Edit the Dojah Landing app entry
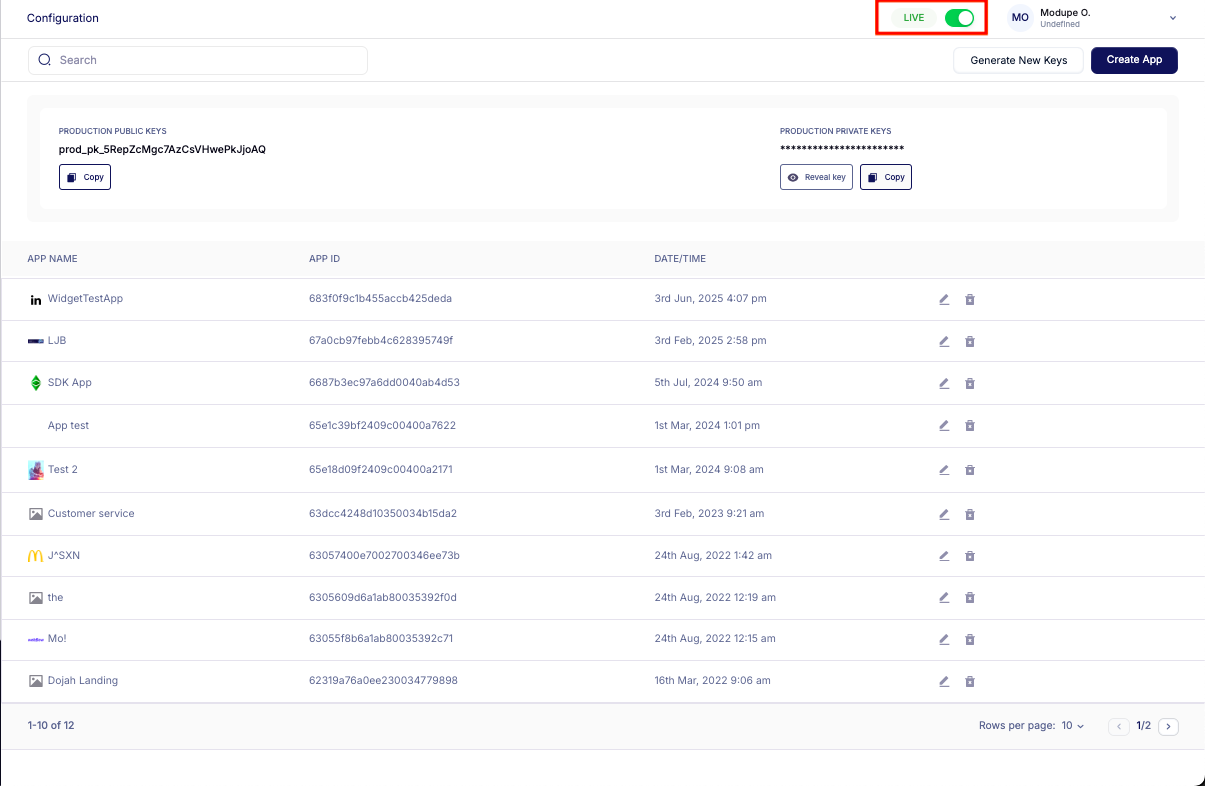Image resolution: width=1205 pixels, height=786 pixels. click(x=944, y=681)
